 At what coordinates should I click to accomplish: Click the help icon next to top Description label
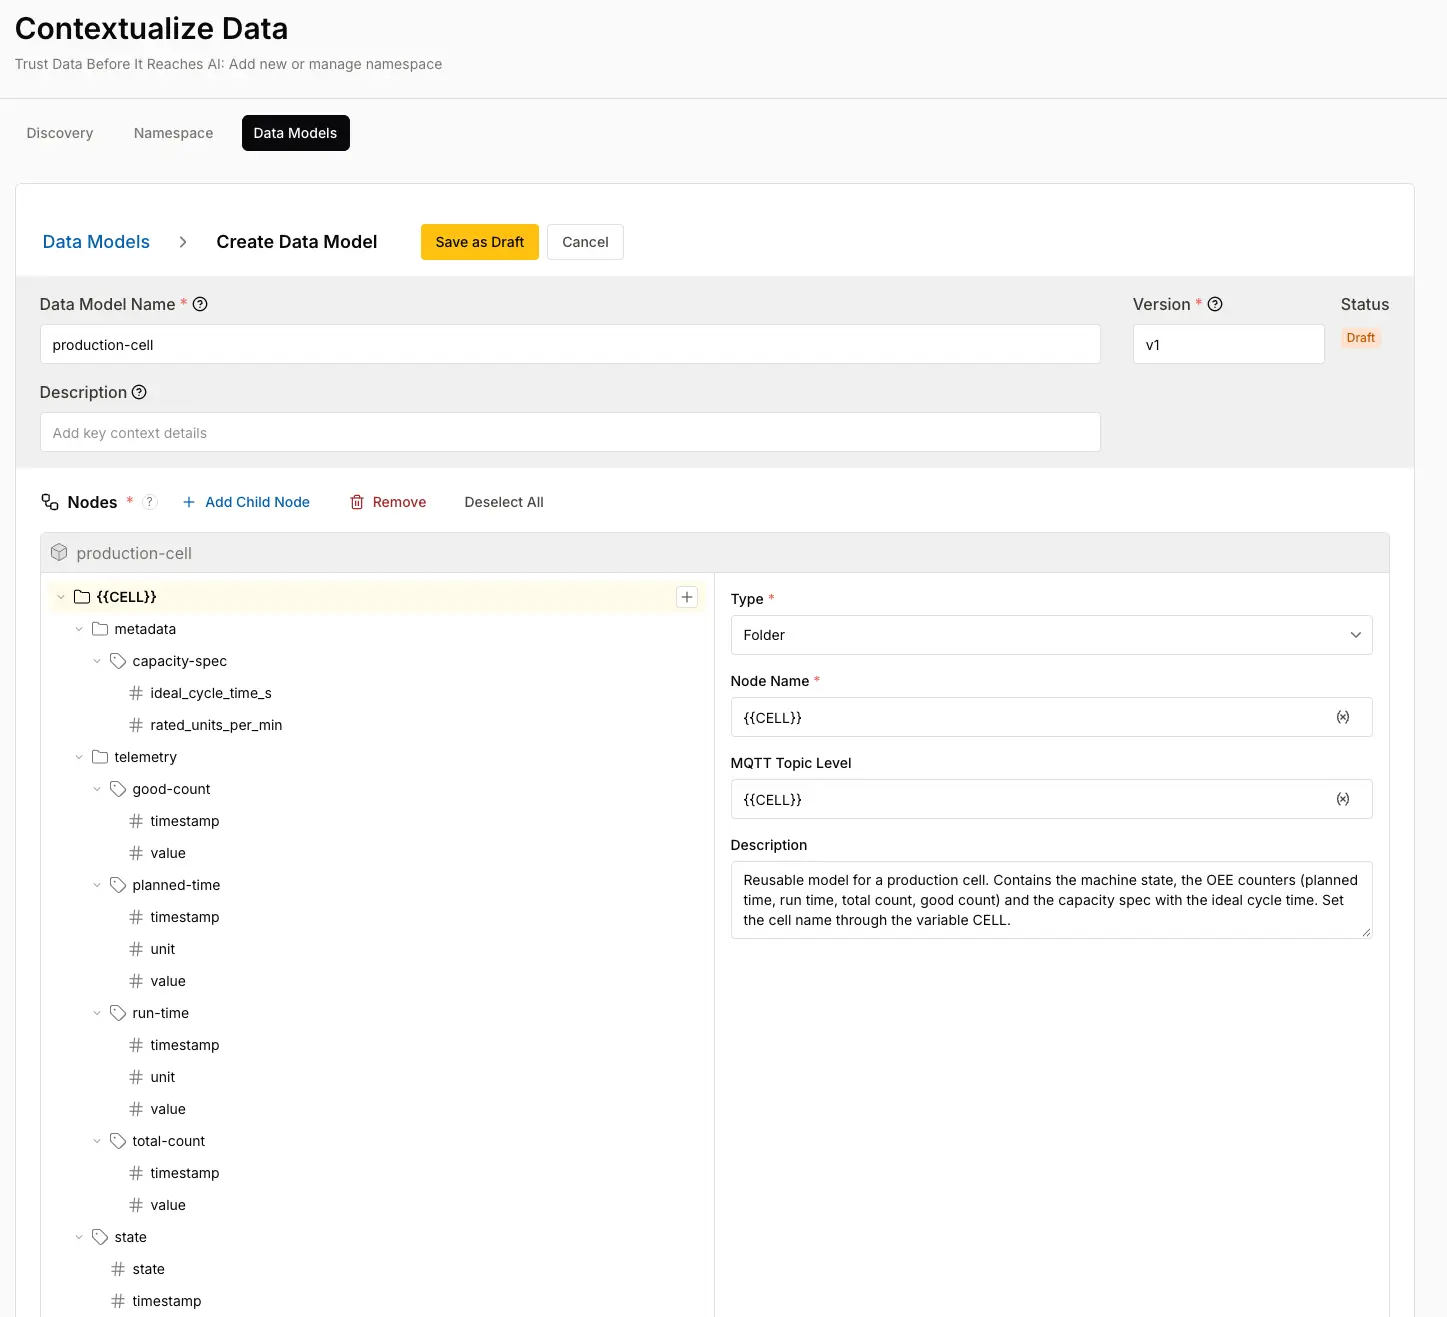(x=139, y=392)
